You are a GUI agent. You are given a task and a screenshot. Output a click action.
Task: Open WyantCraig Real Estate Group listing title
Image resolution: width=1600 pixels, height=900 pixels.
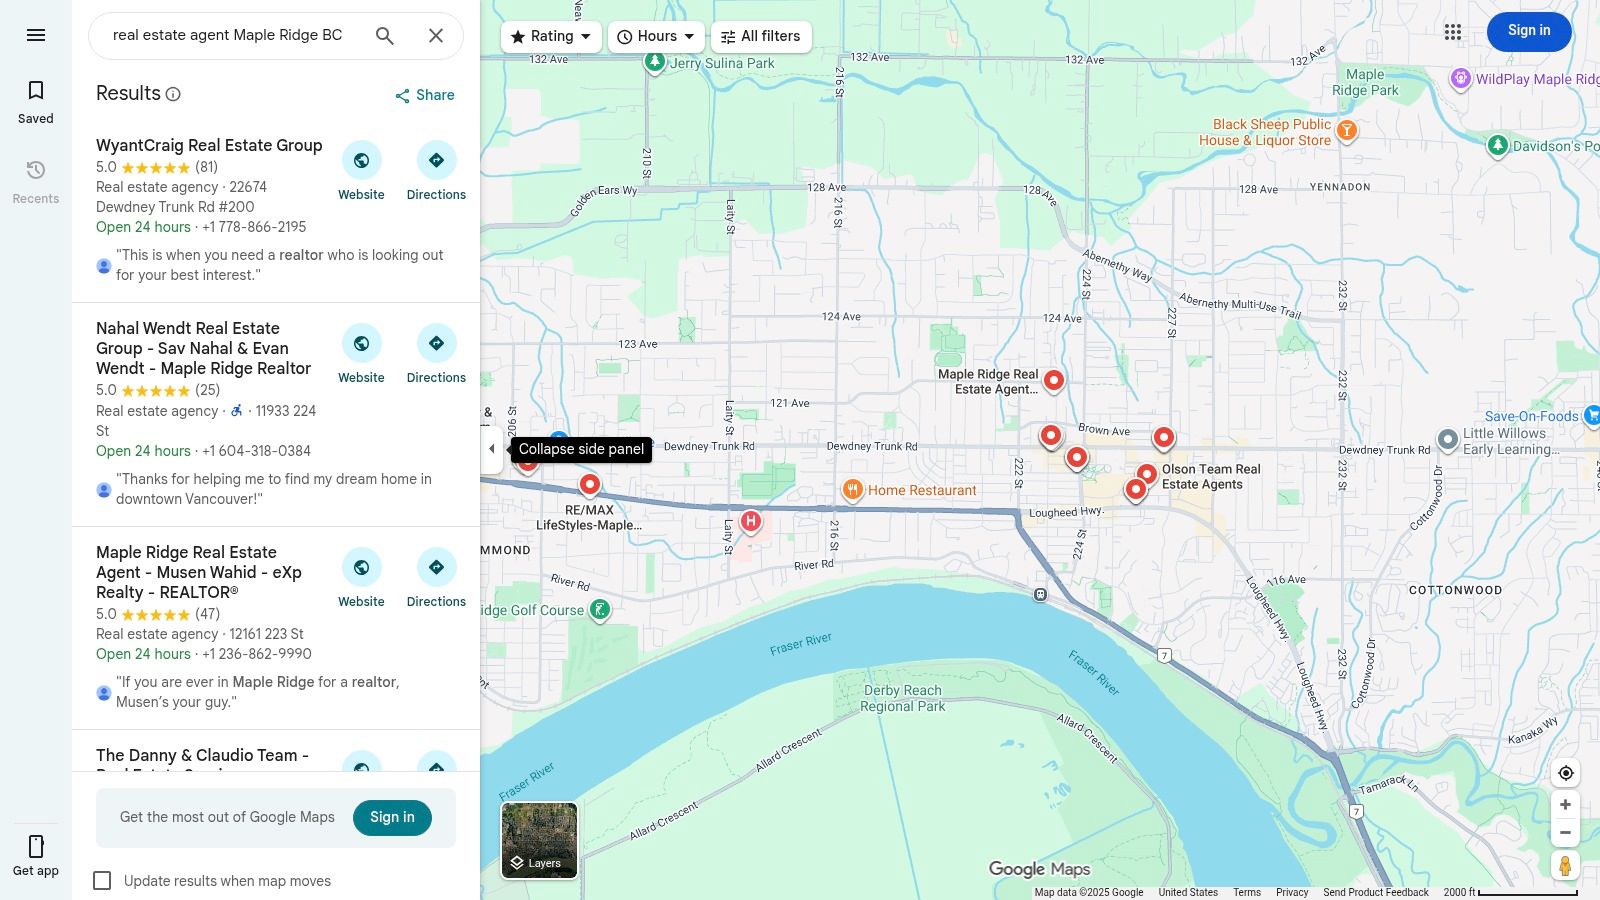(x=209, y=146)
